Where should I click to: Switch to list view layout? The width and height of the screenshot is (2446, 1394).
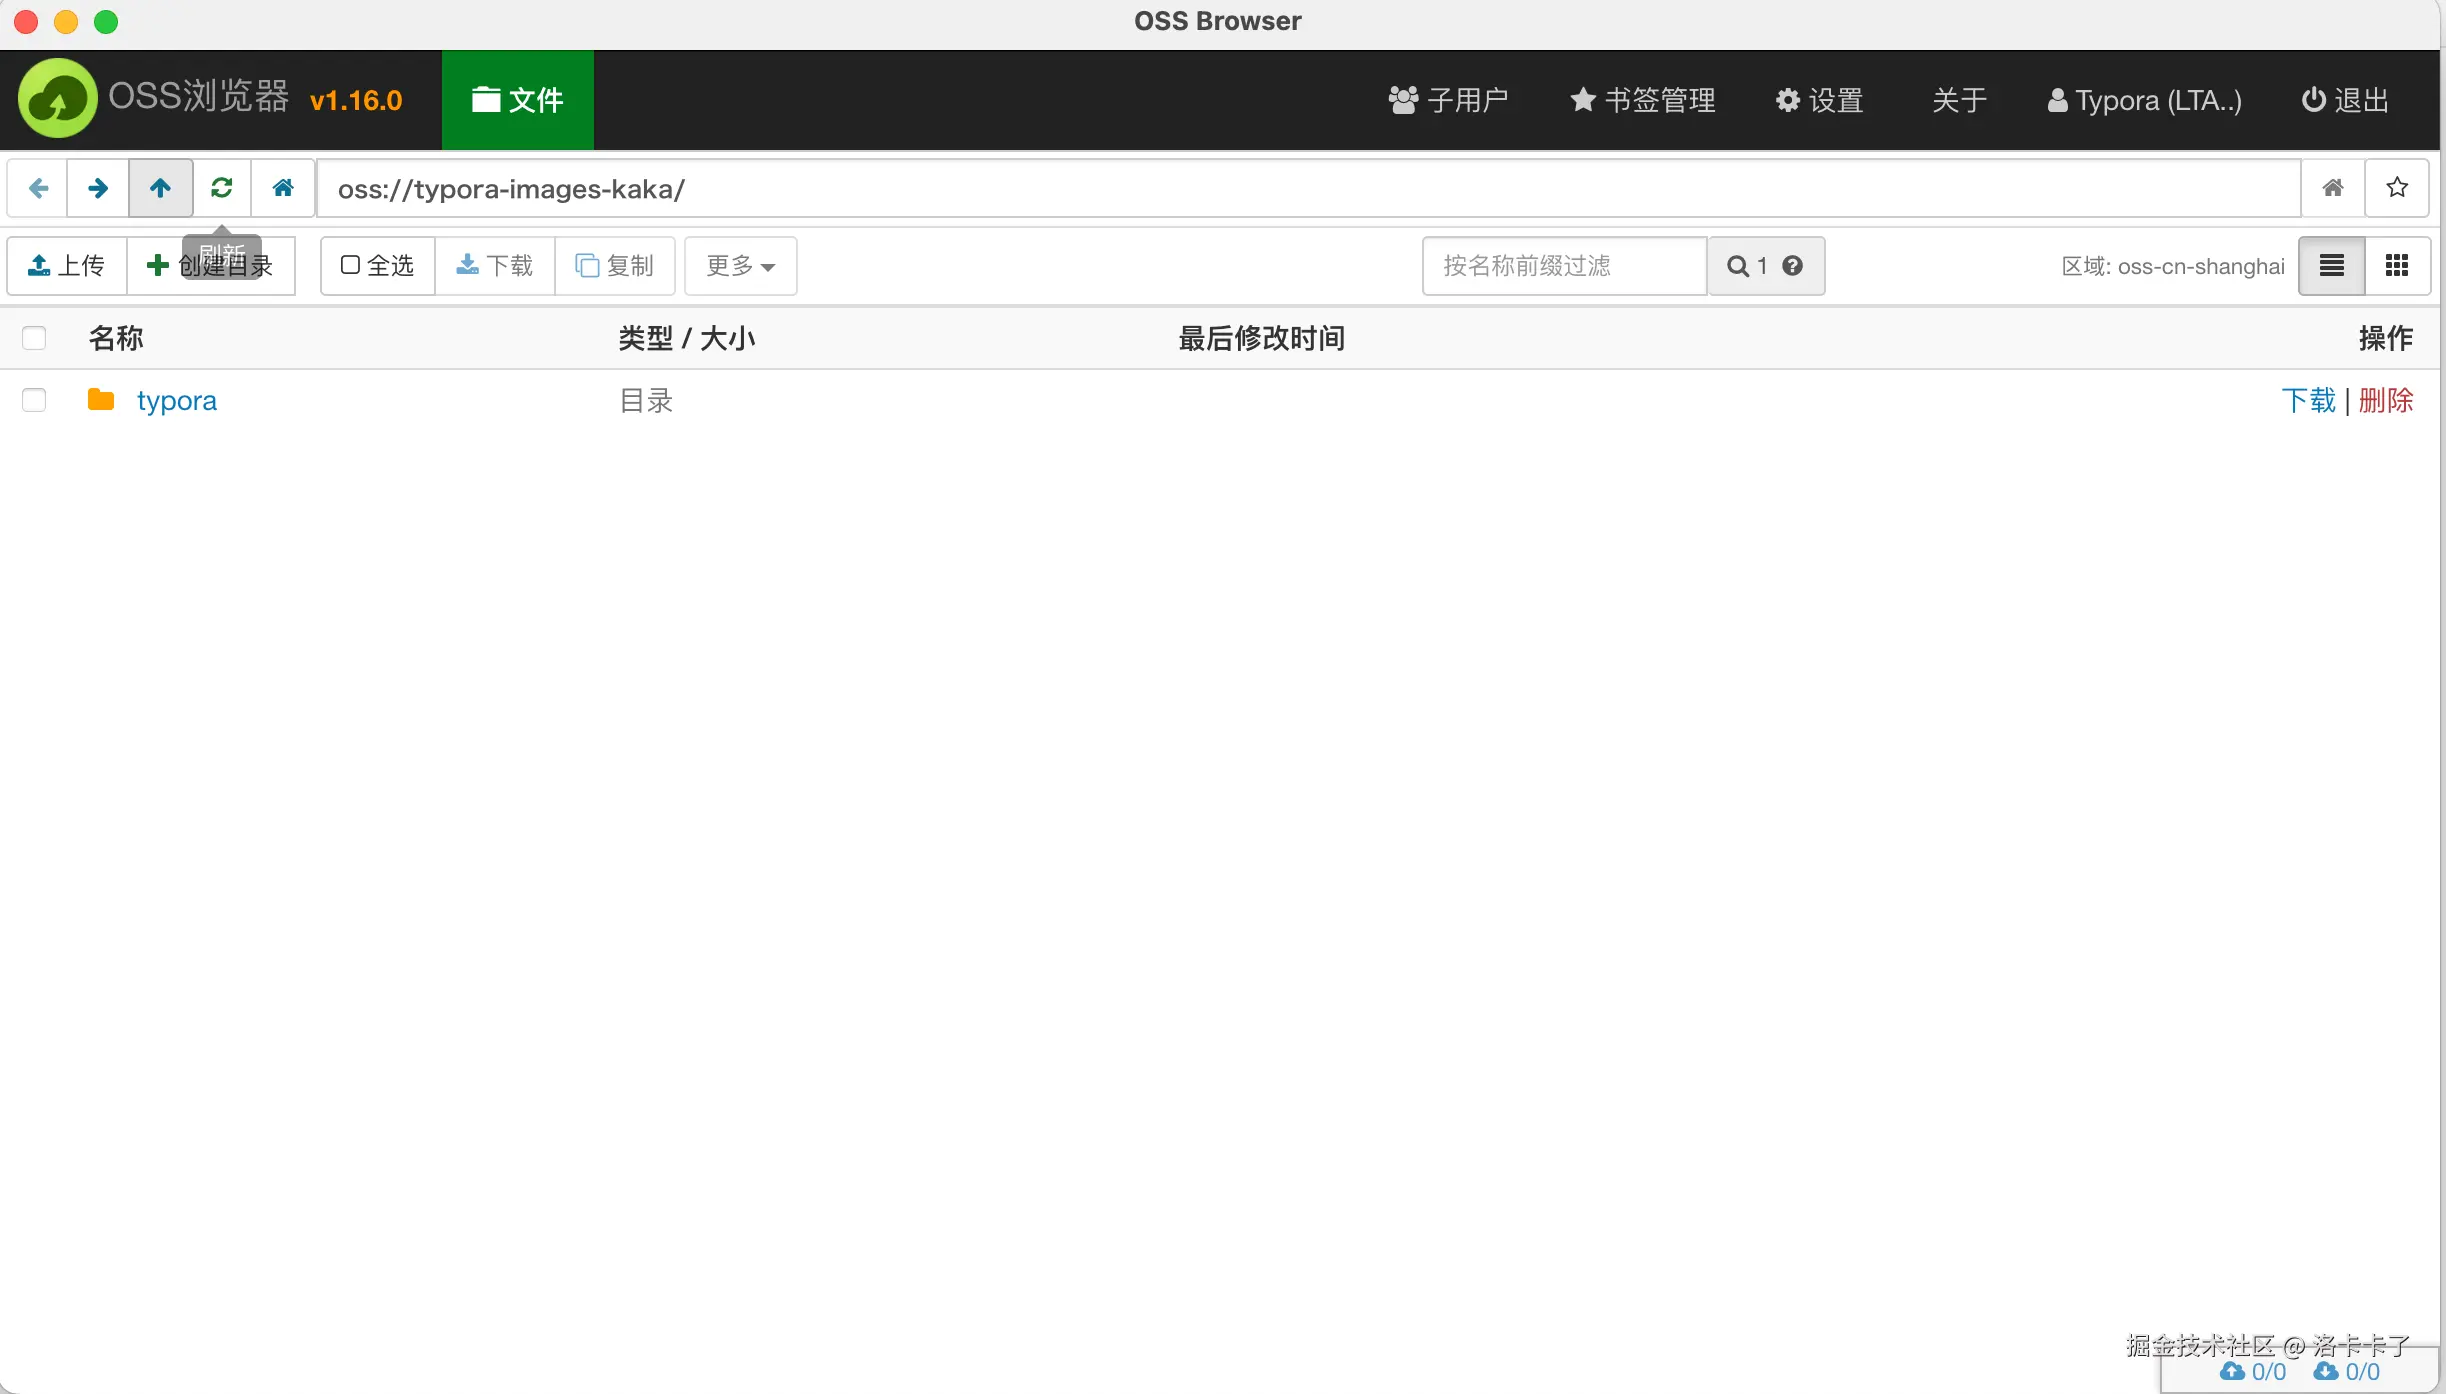coord(2332,265)
